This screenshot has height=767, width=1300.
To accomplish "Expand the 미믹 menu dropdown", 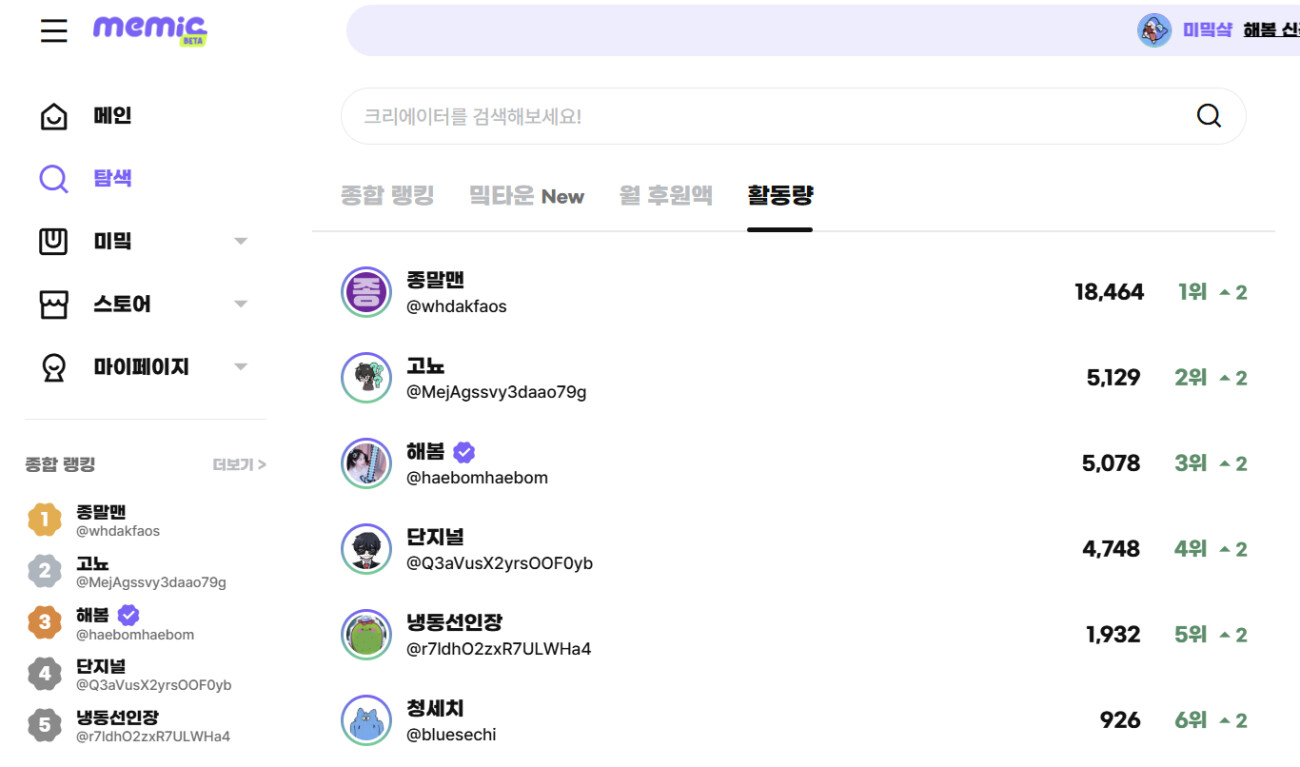I will pyautogui.click(x=240, y=241).
